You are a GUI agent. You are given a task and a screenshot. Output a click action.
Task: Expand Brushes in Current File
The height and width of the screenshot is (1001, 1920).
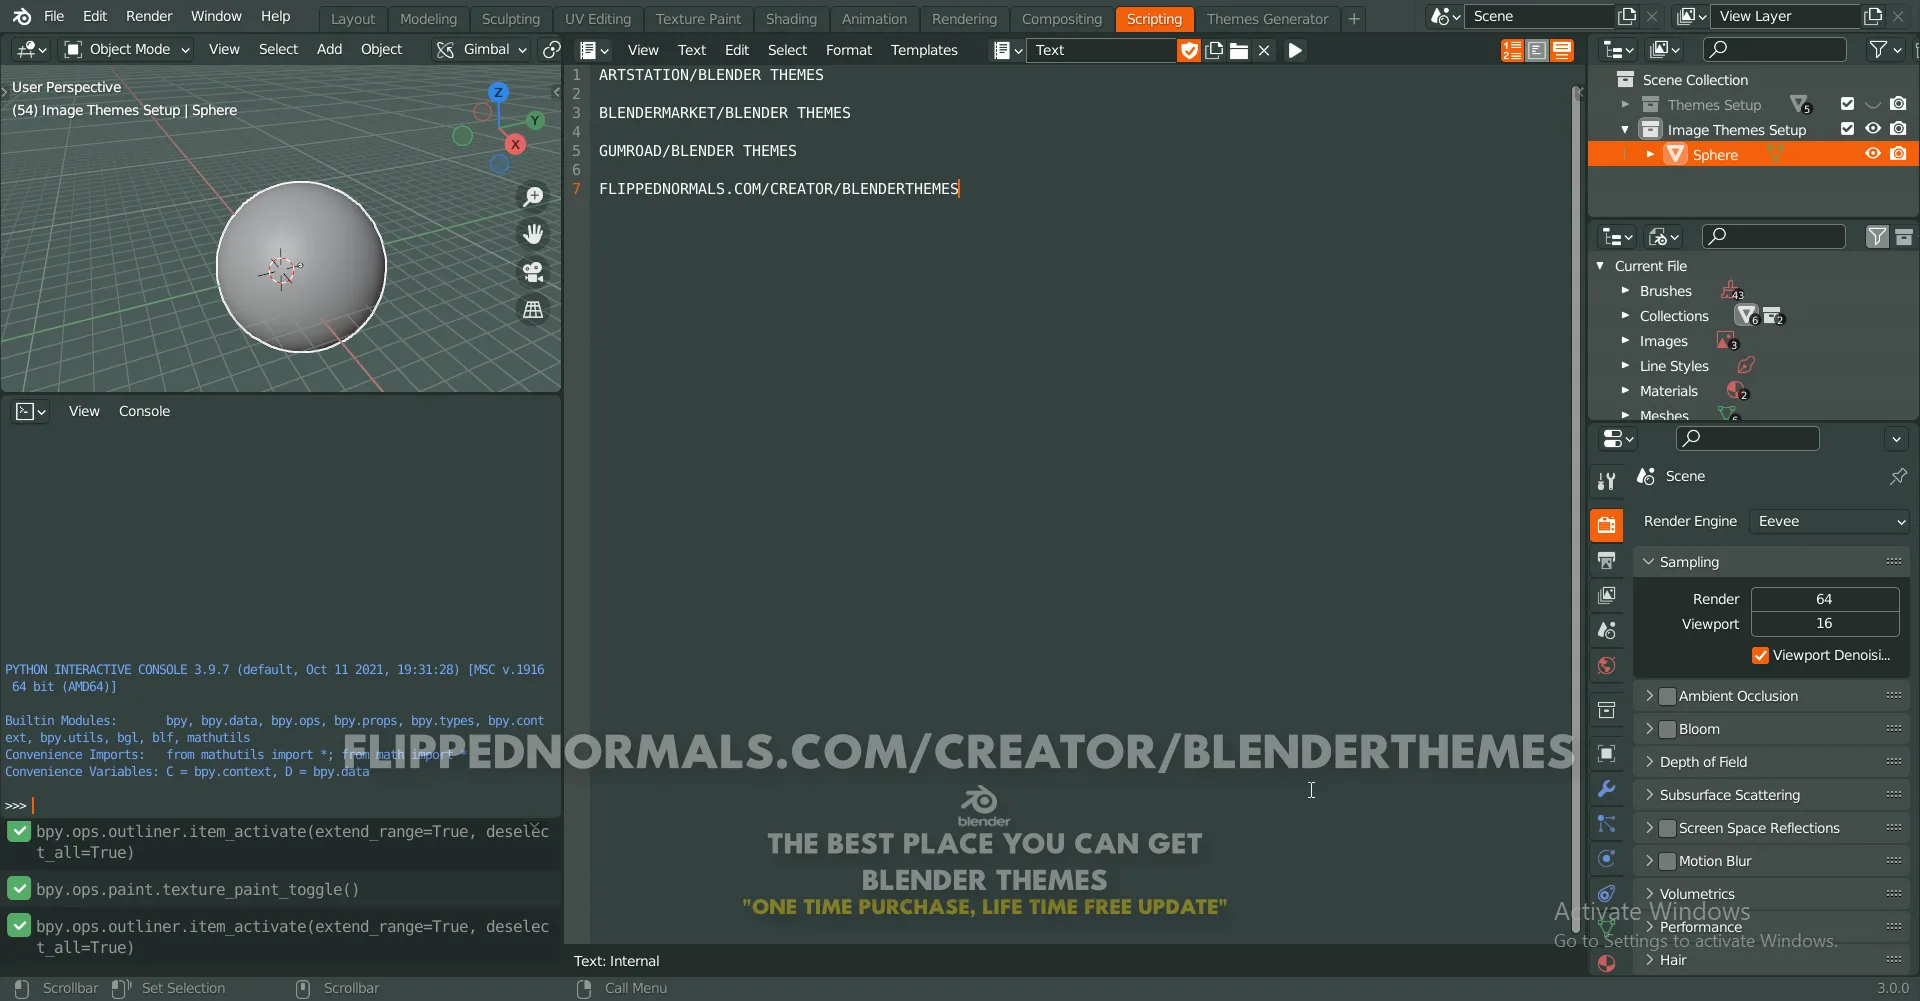tap(1625, 291)
